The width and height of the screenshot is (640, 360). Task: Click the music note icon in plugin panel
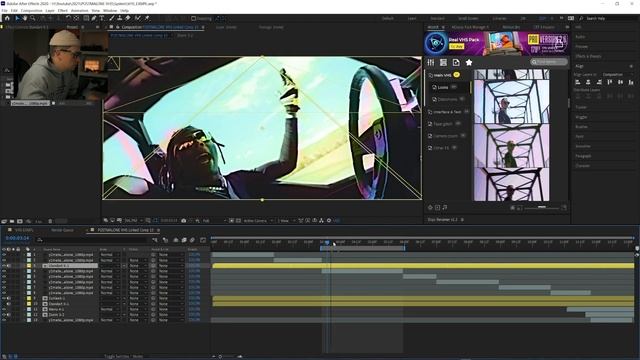coord(444,207)
